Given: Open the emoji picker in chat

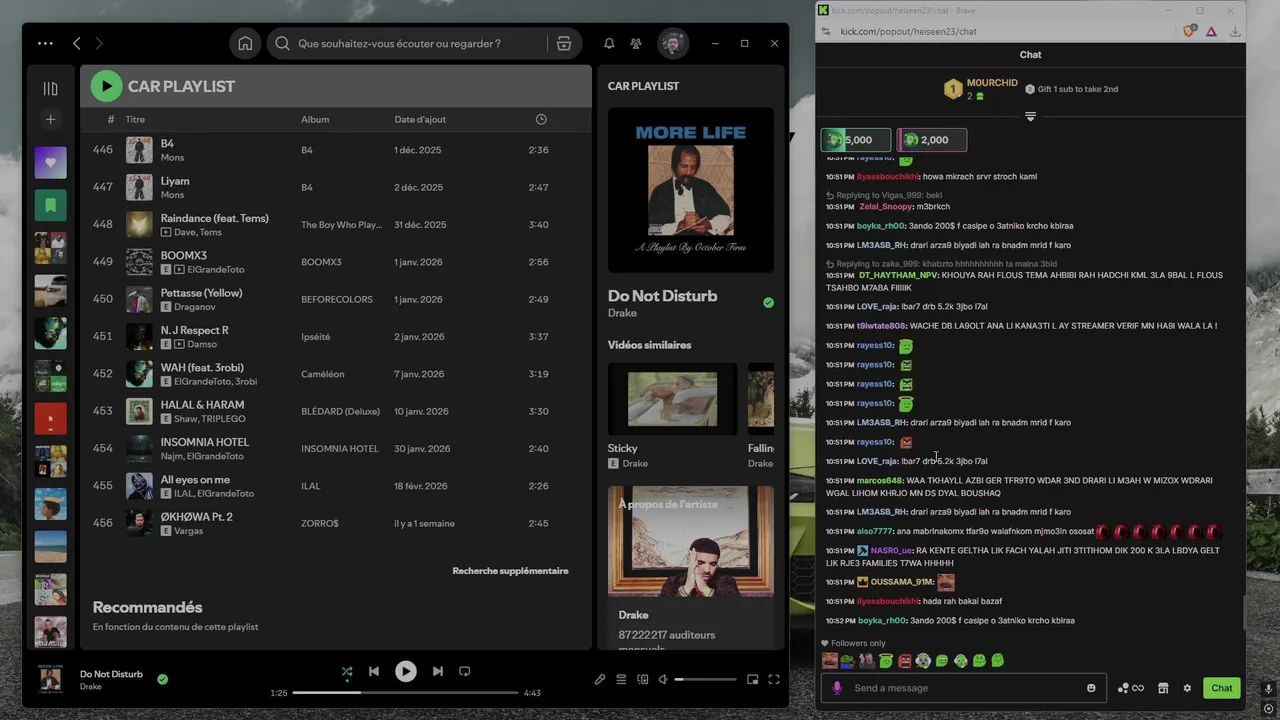Looking at the screenshot, I should tap(1091, 688).
